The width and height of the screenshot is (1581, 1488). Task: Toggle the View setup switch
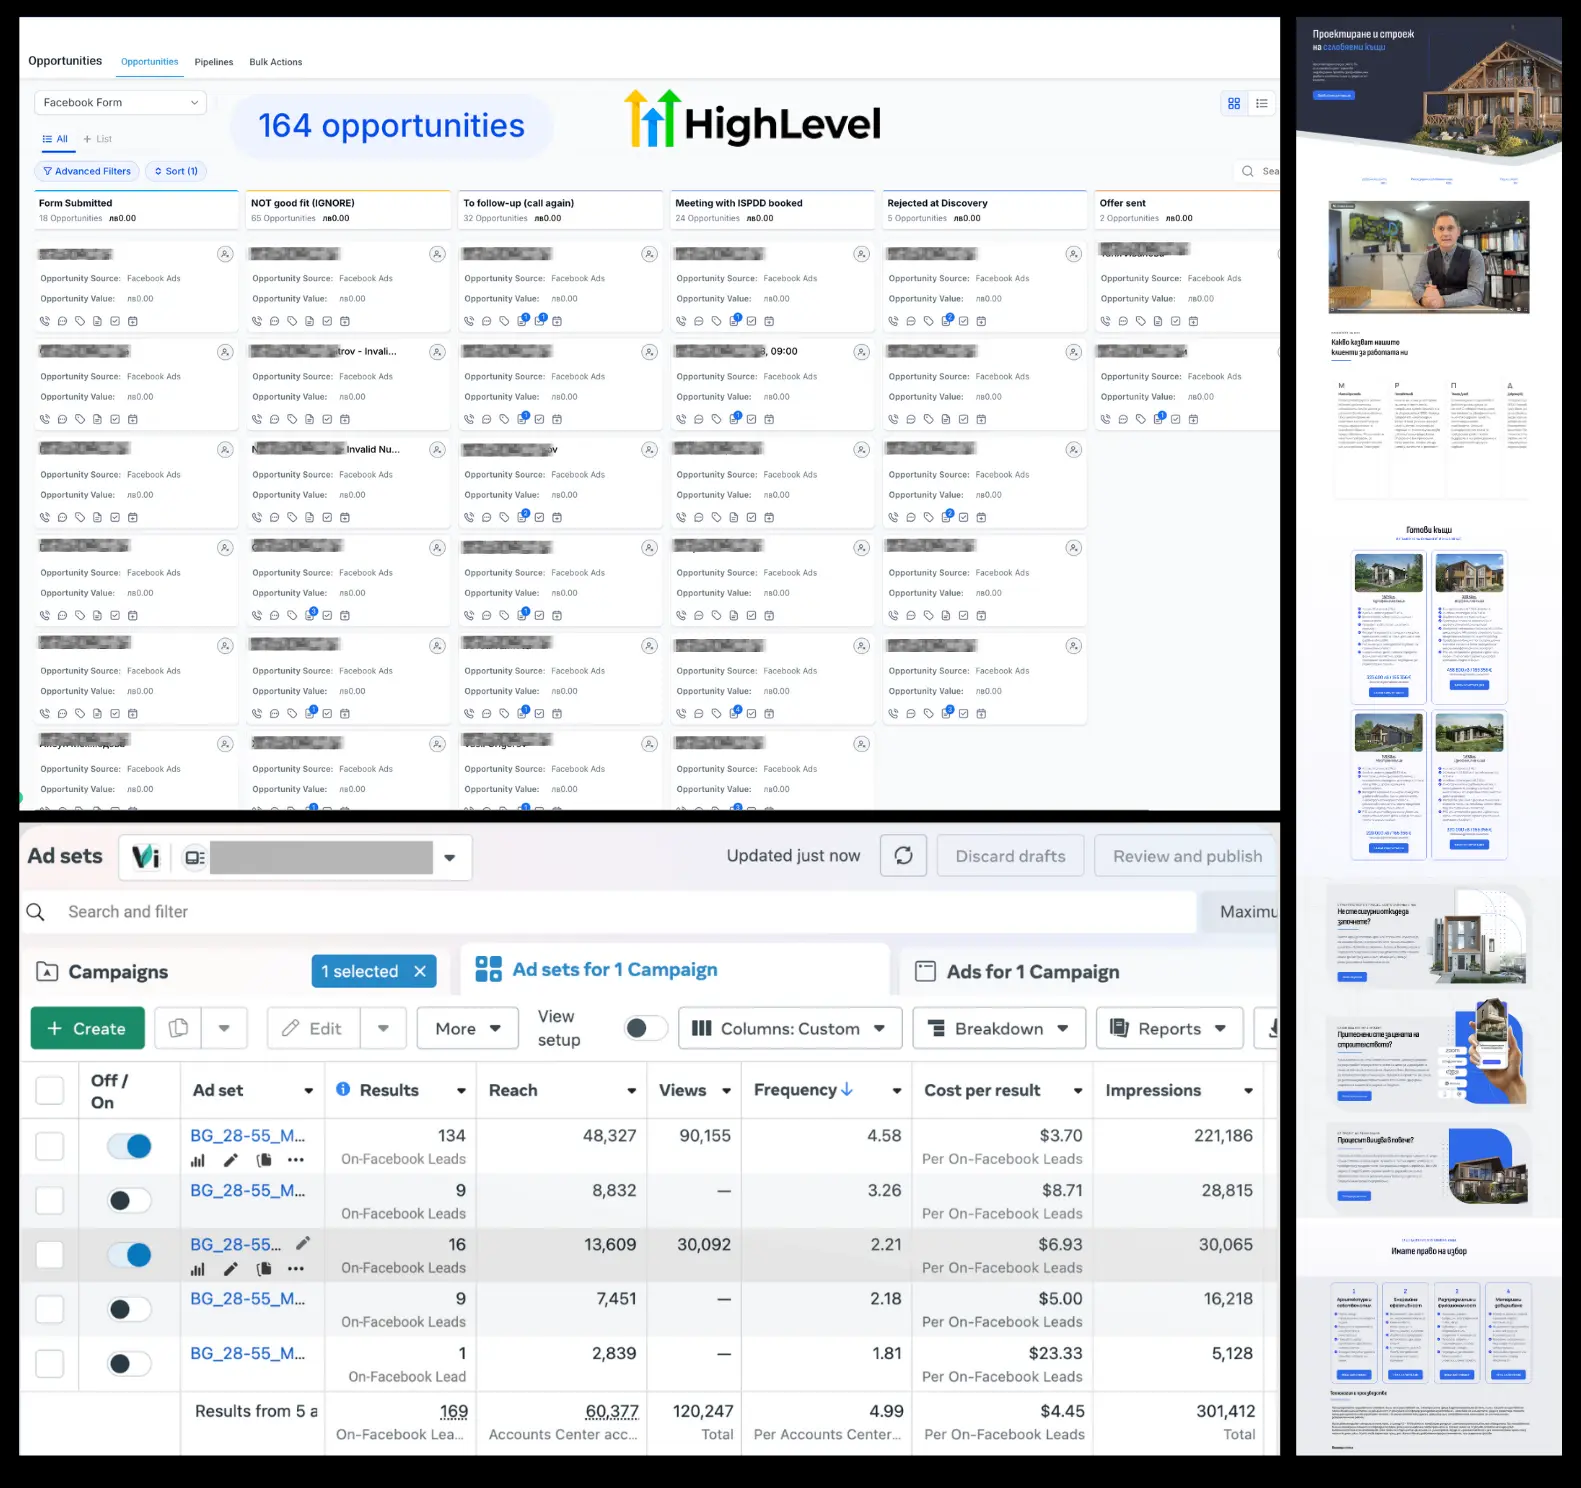click(x=646, y=1028)
